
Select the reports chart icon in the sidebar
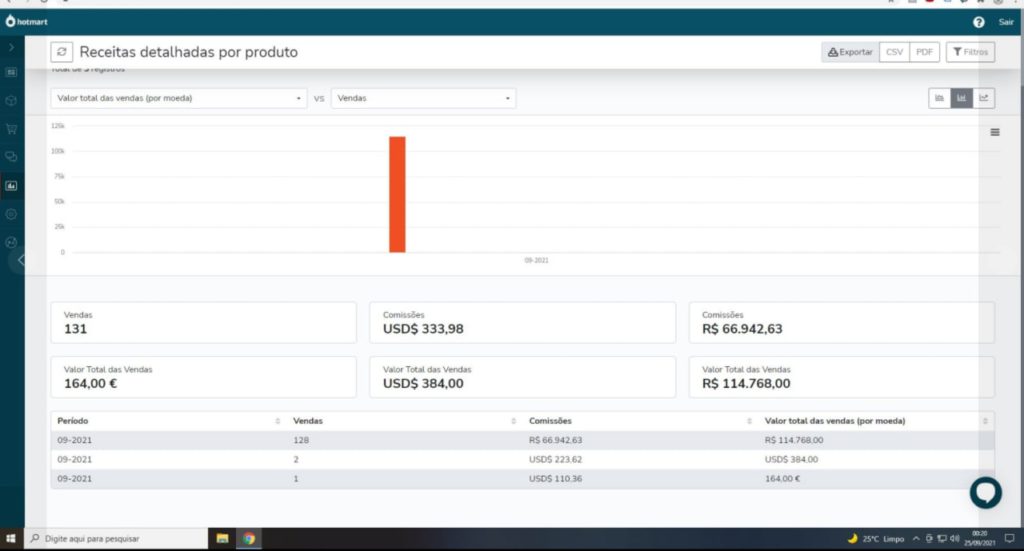click(11, 185)
